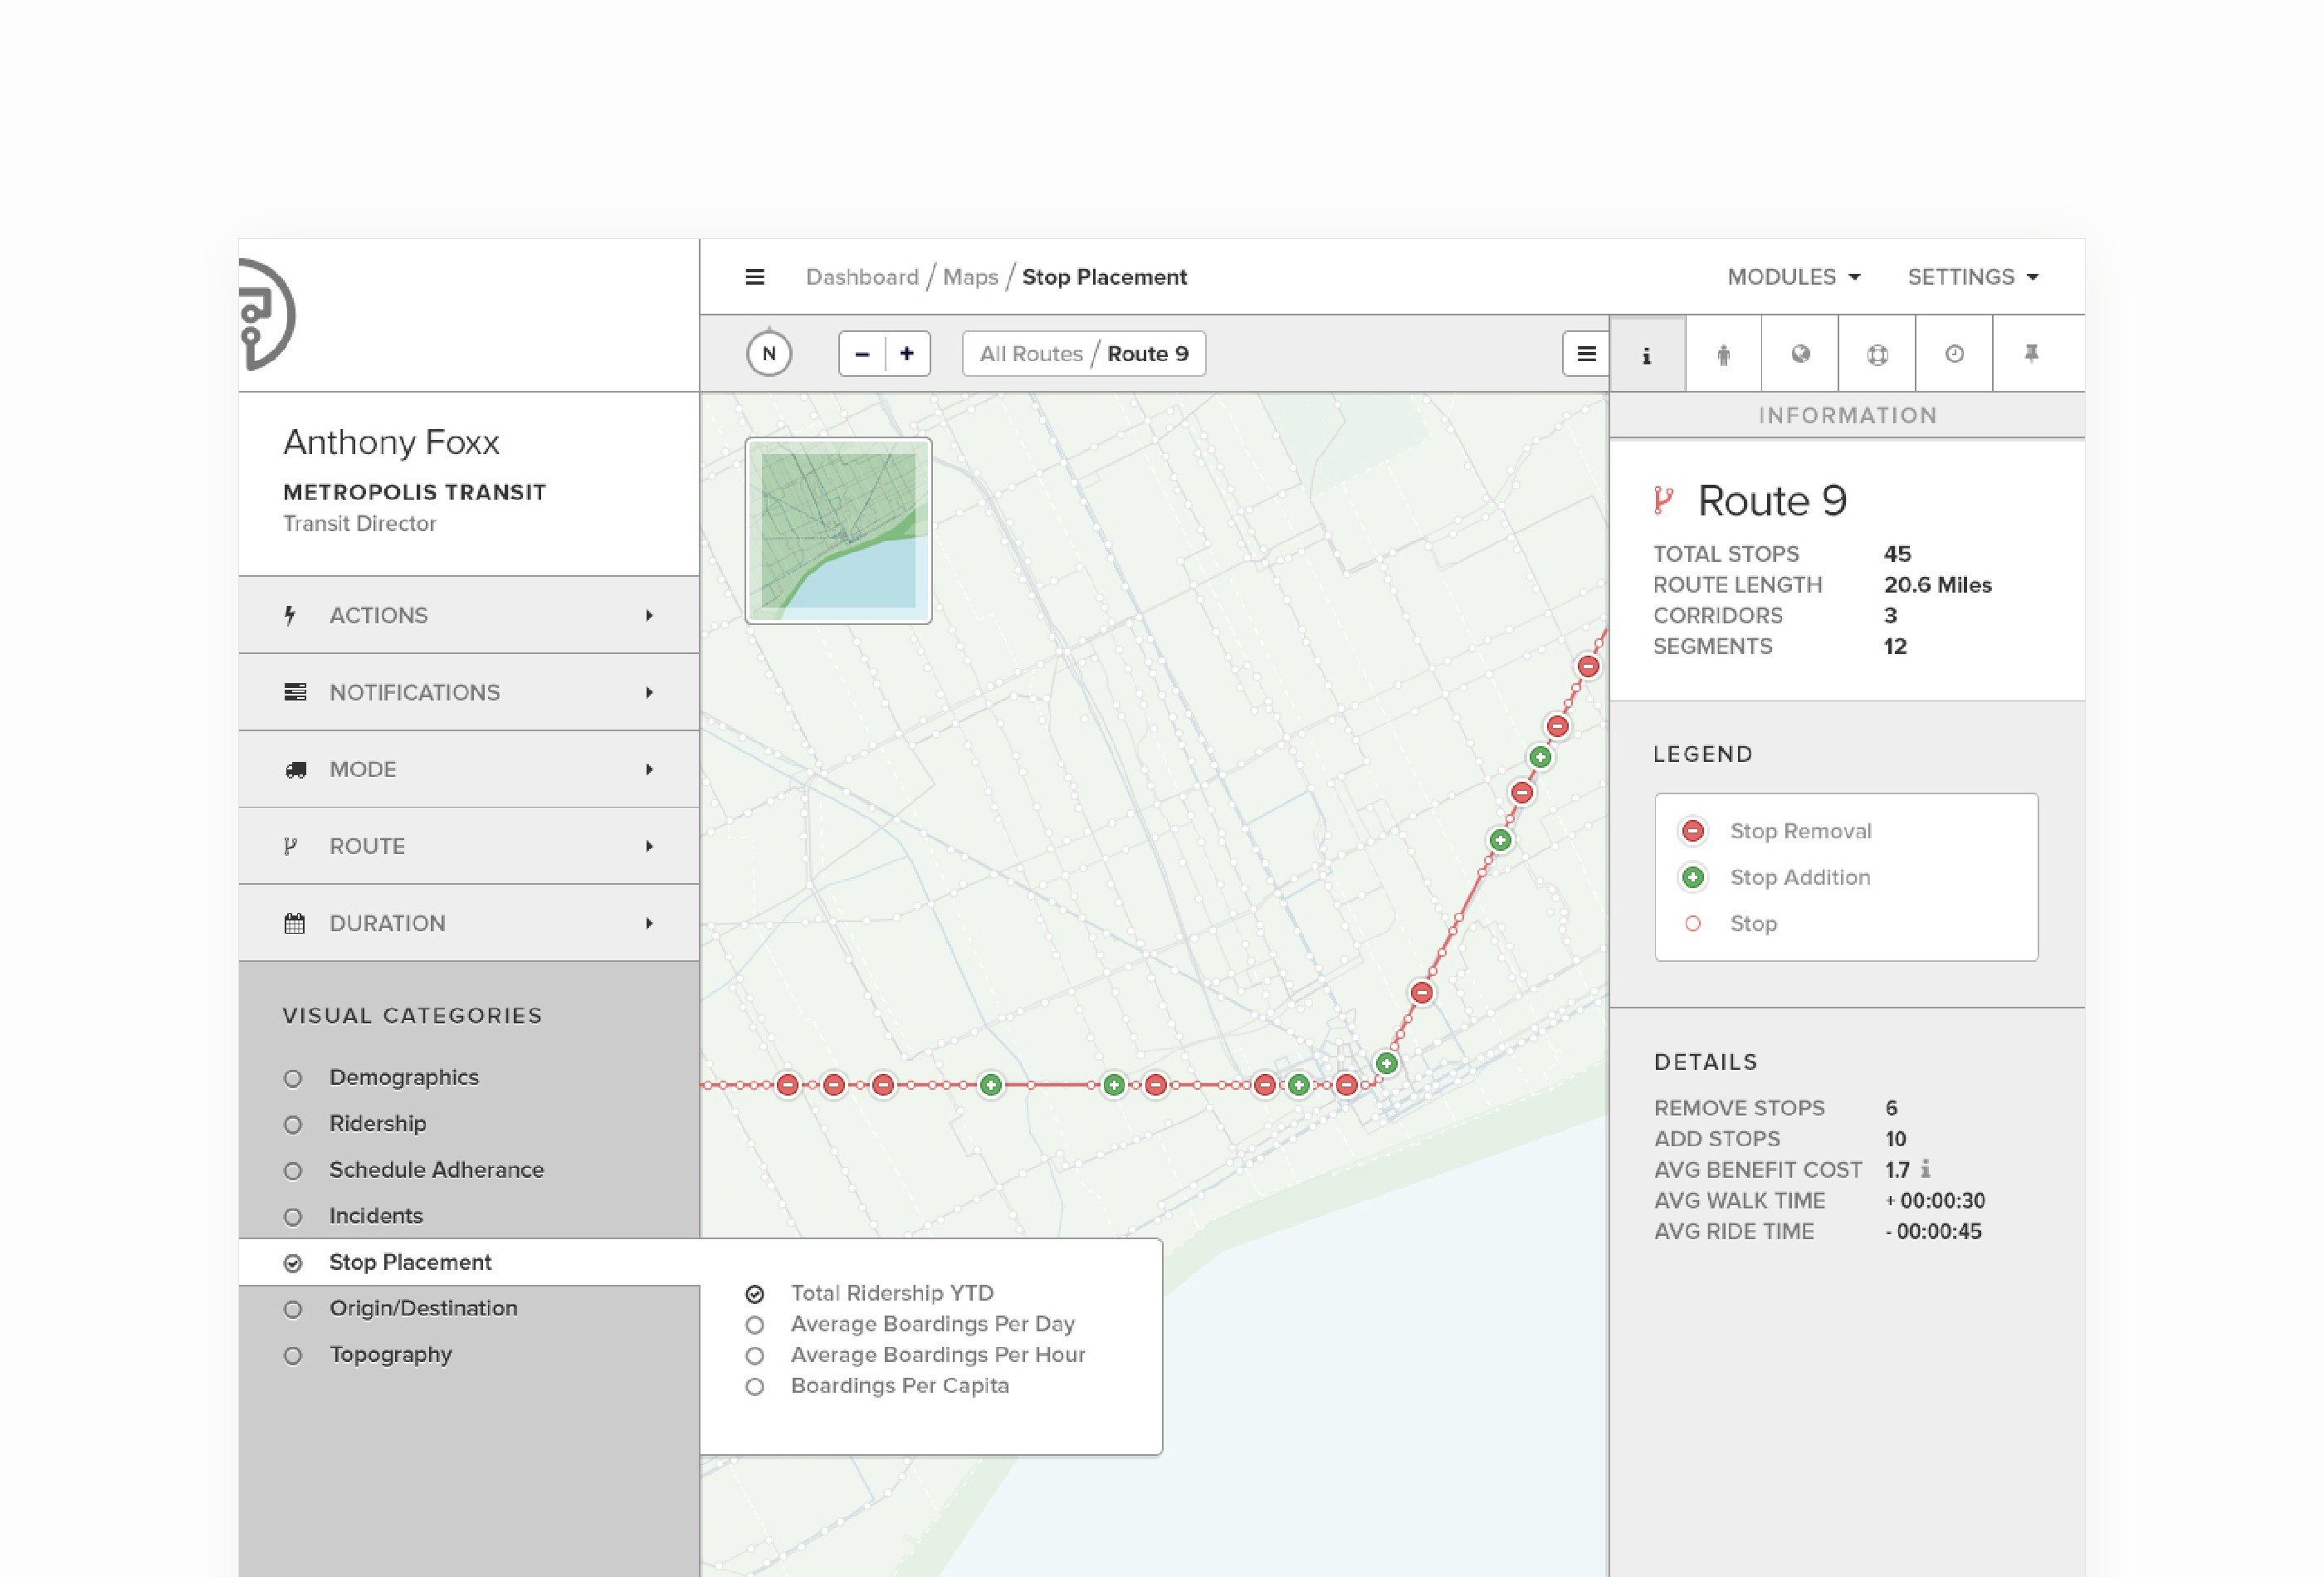Image resolution: width=2324 pixels, height=1577 pixels.
Task: Click the north compass icon
Action: click(x=769, y=353)
